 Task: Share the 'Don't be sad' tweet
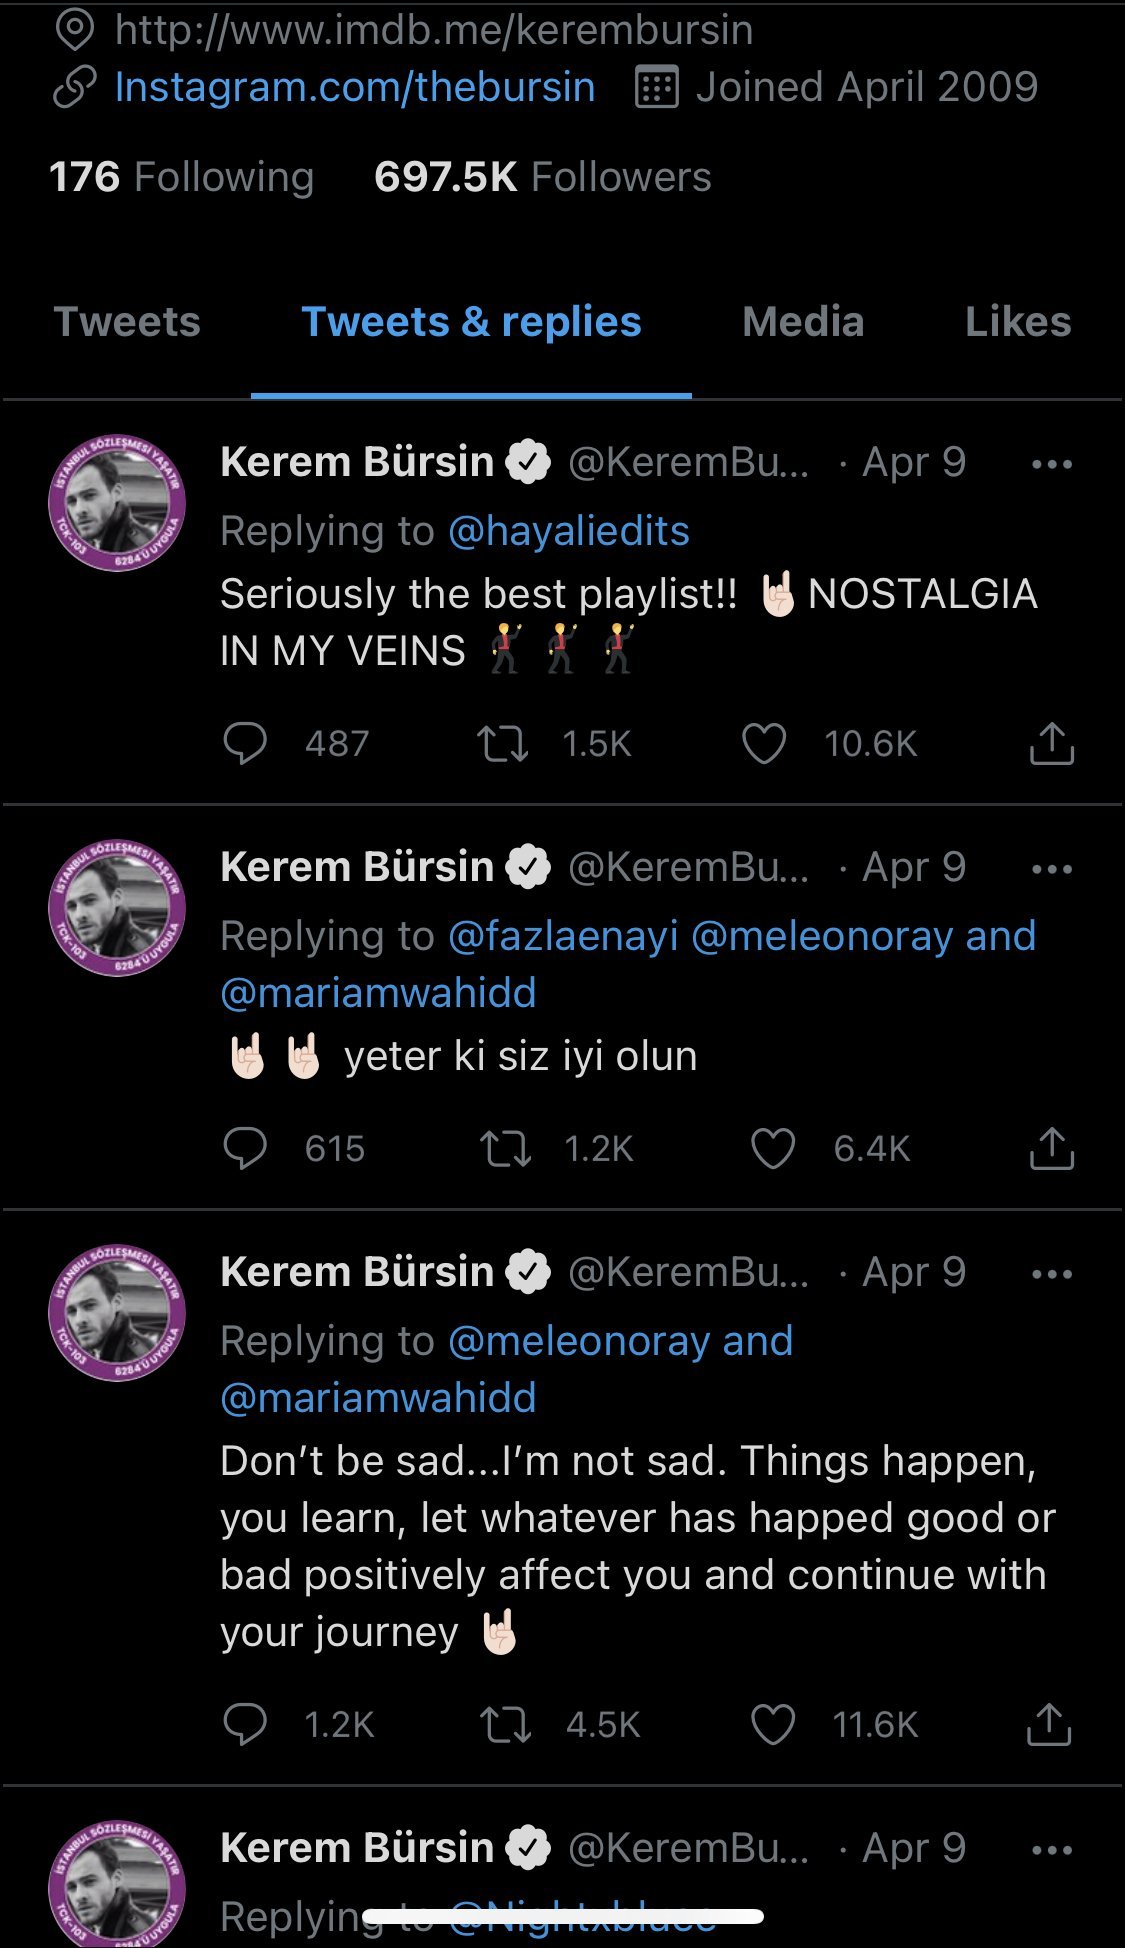(1049, 1725)
